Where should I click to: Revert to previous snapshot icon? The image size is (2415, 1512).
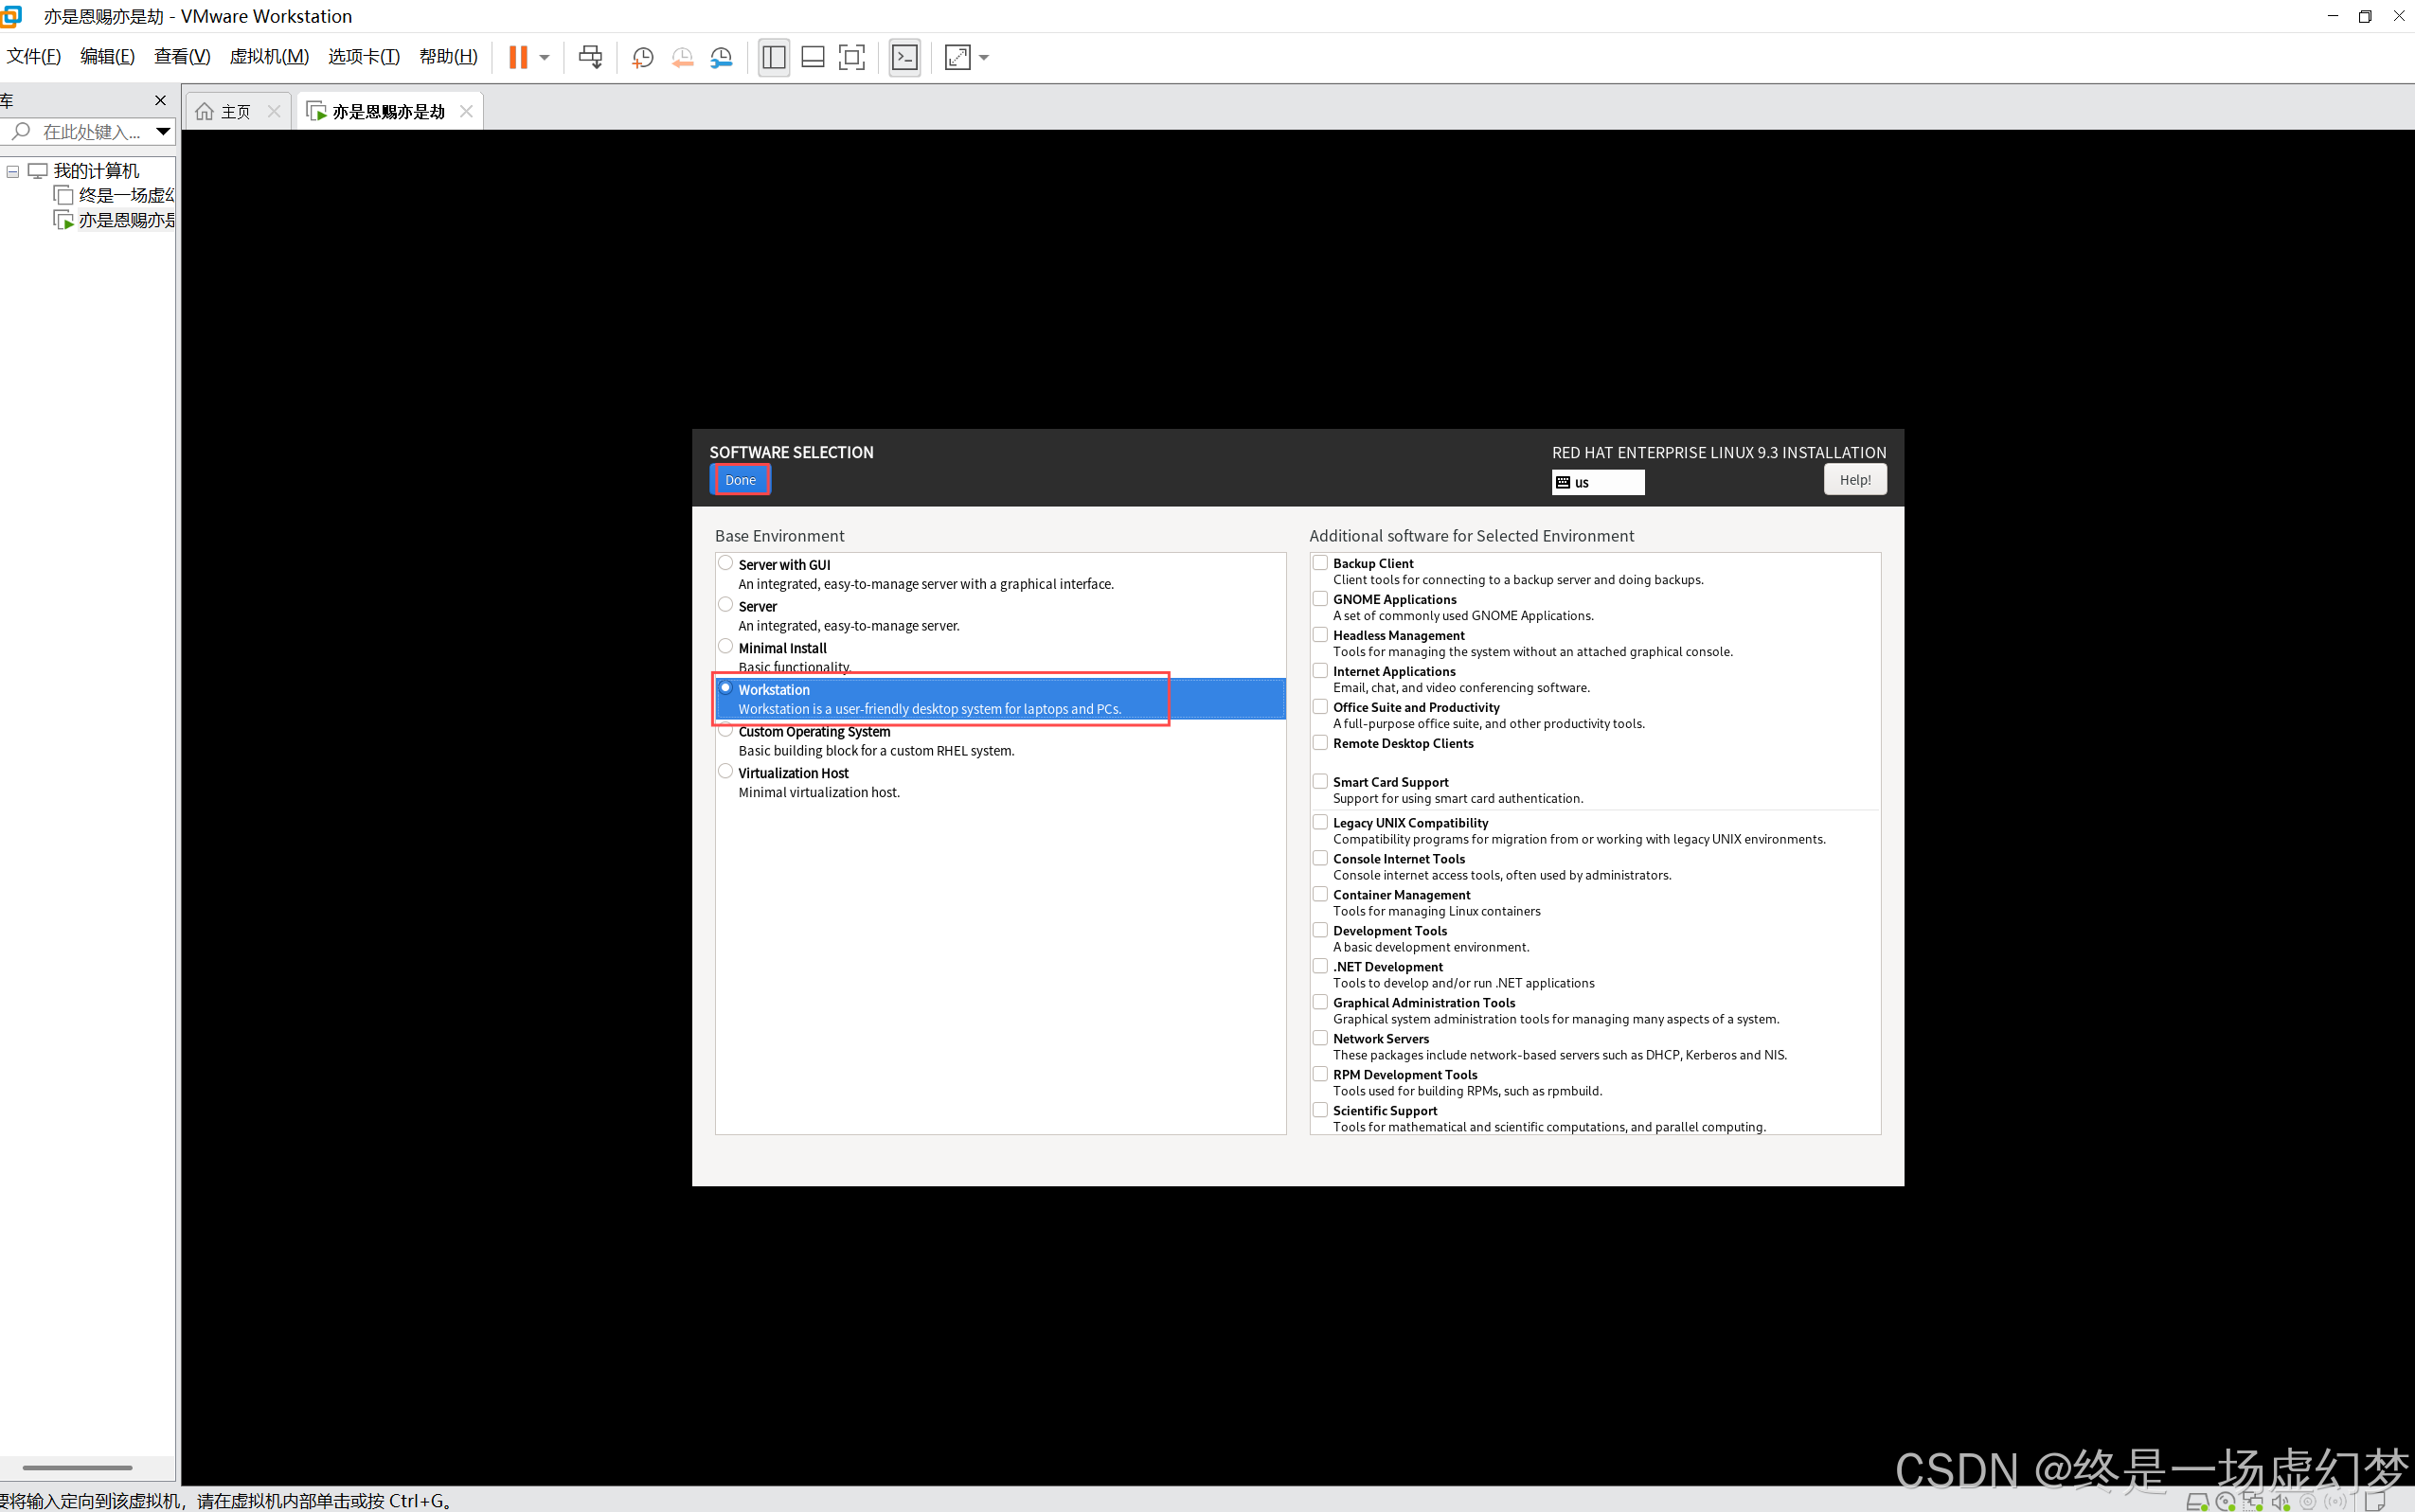pos(682,57)
